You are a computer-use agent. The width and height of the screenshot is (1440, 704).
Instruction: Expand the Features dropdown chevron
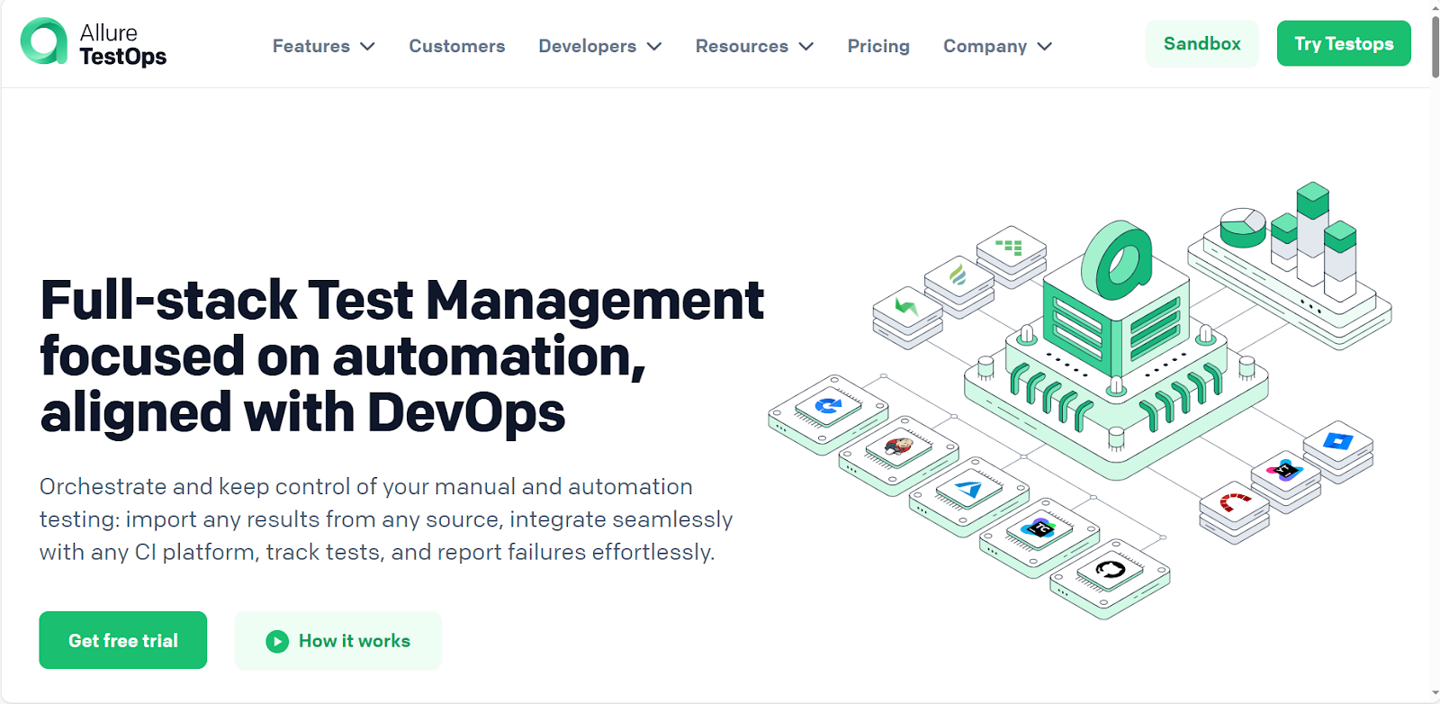click(367, 46)
